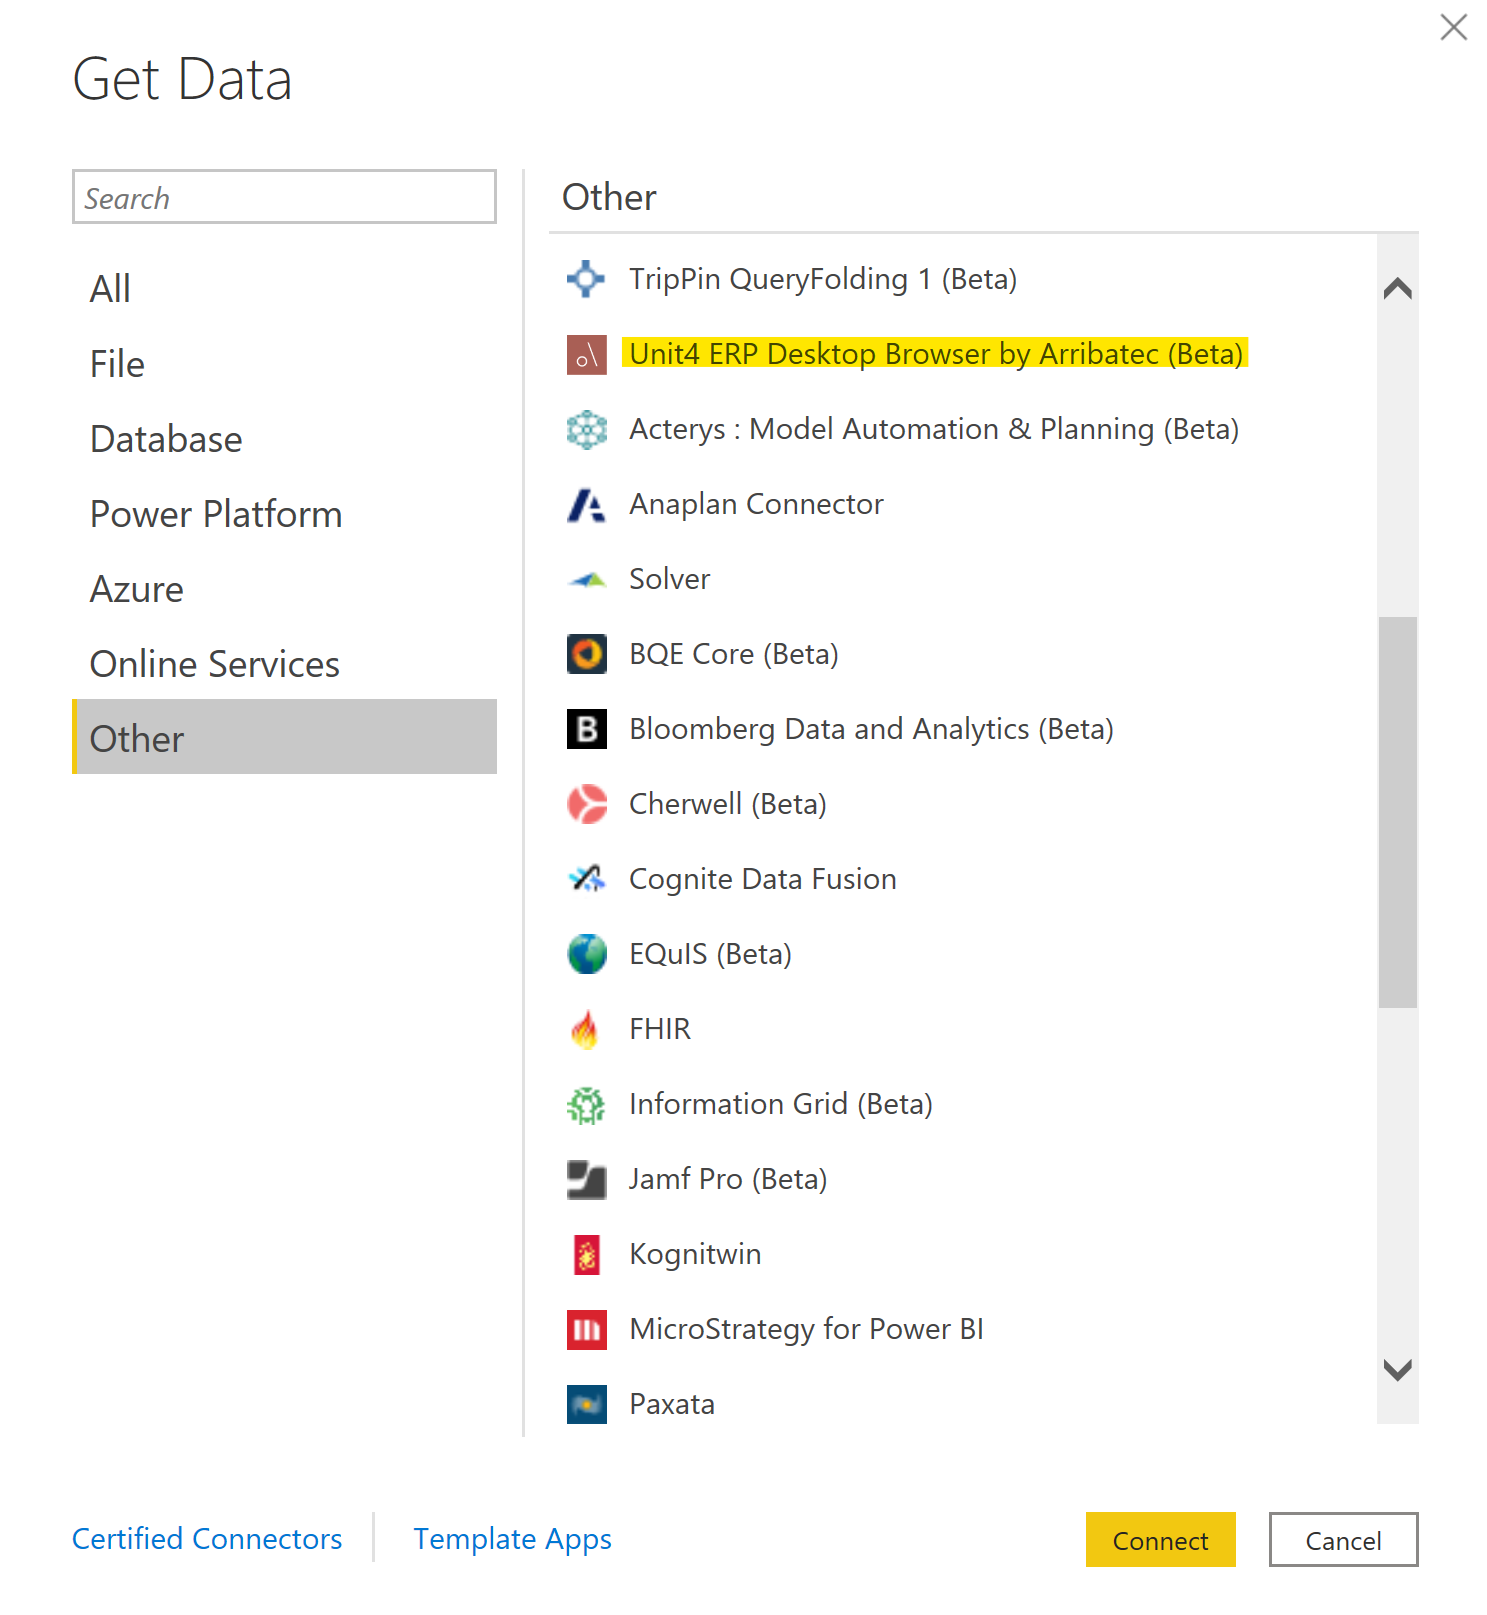The width and height of the screenshot is (1487, 1615).
Task: Open the Template Apps link
Action: coord(512,1539)
